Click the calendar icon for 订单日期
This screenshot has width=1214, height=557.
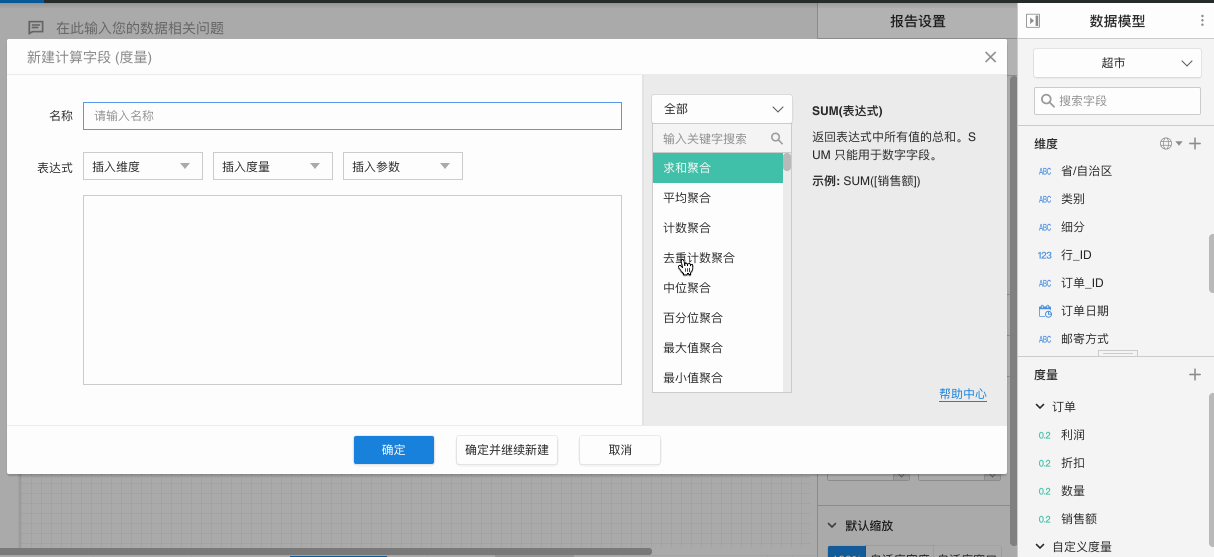[1045, 311]
